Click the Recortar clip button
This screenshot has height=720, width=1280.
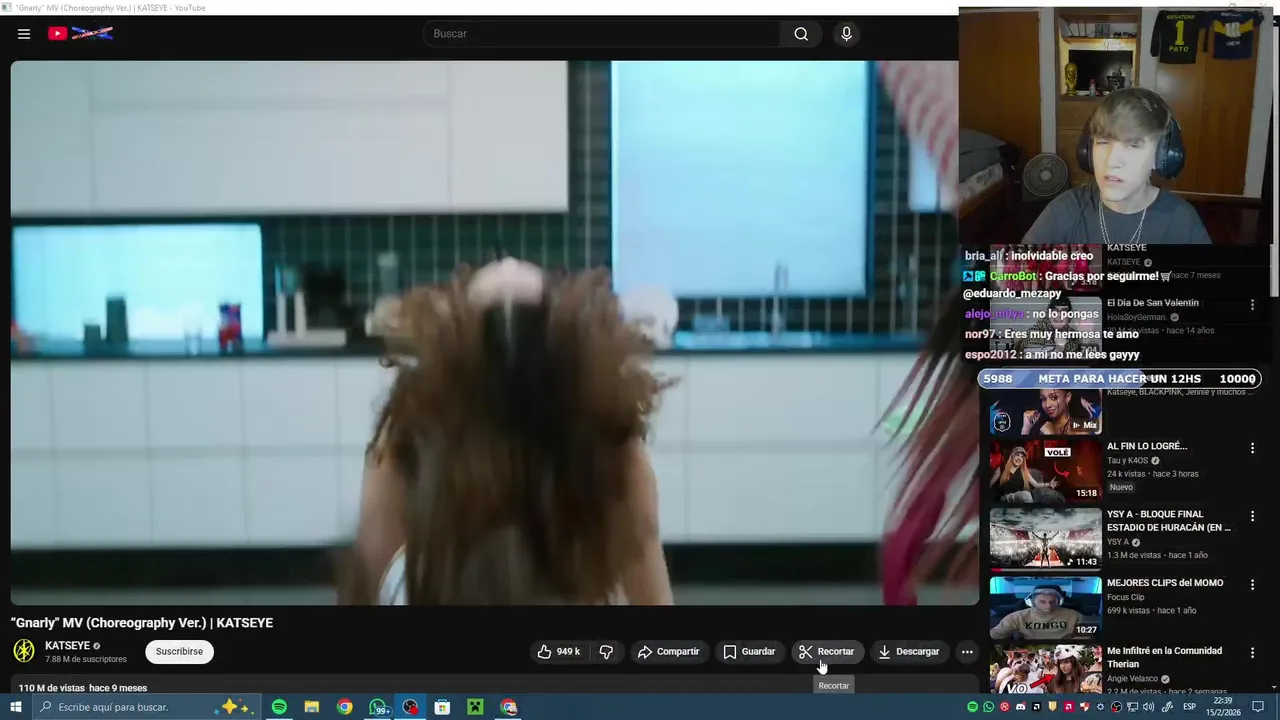pos(826,652)
